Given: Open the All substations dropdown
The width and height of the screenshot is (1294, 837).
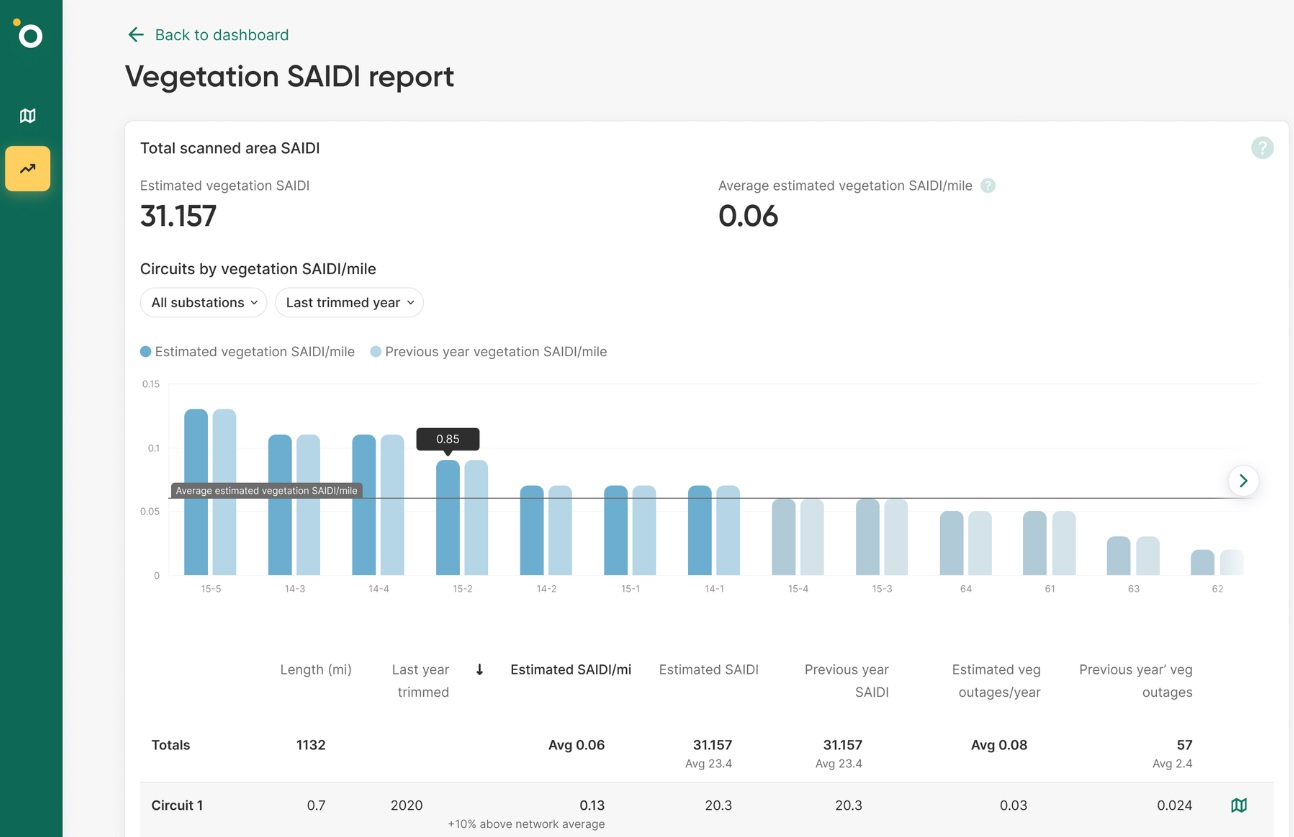Looking at the screenshot, I should click(204, 303).
